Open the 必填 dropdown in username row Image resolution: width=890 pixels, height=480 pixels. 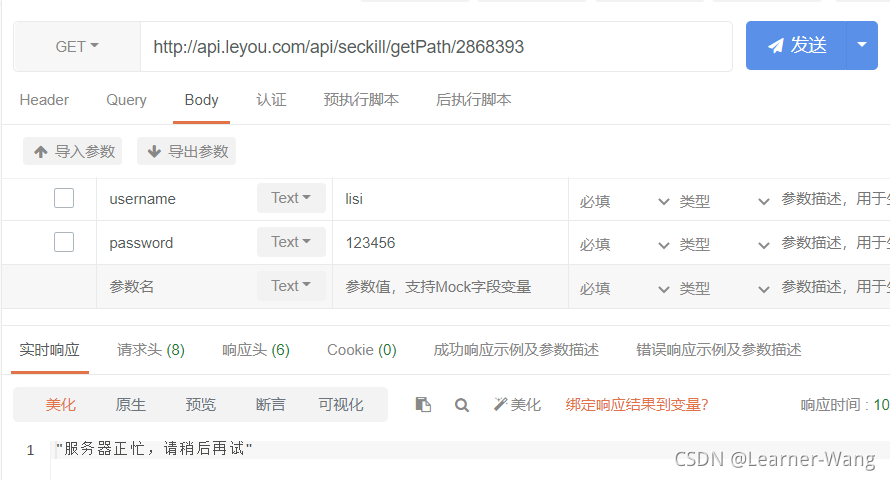click(624, 201)
